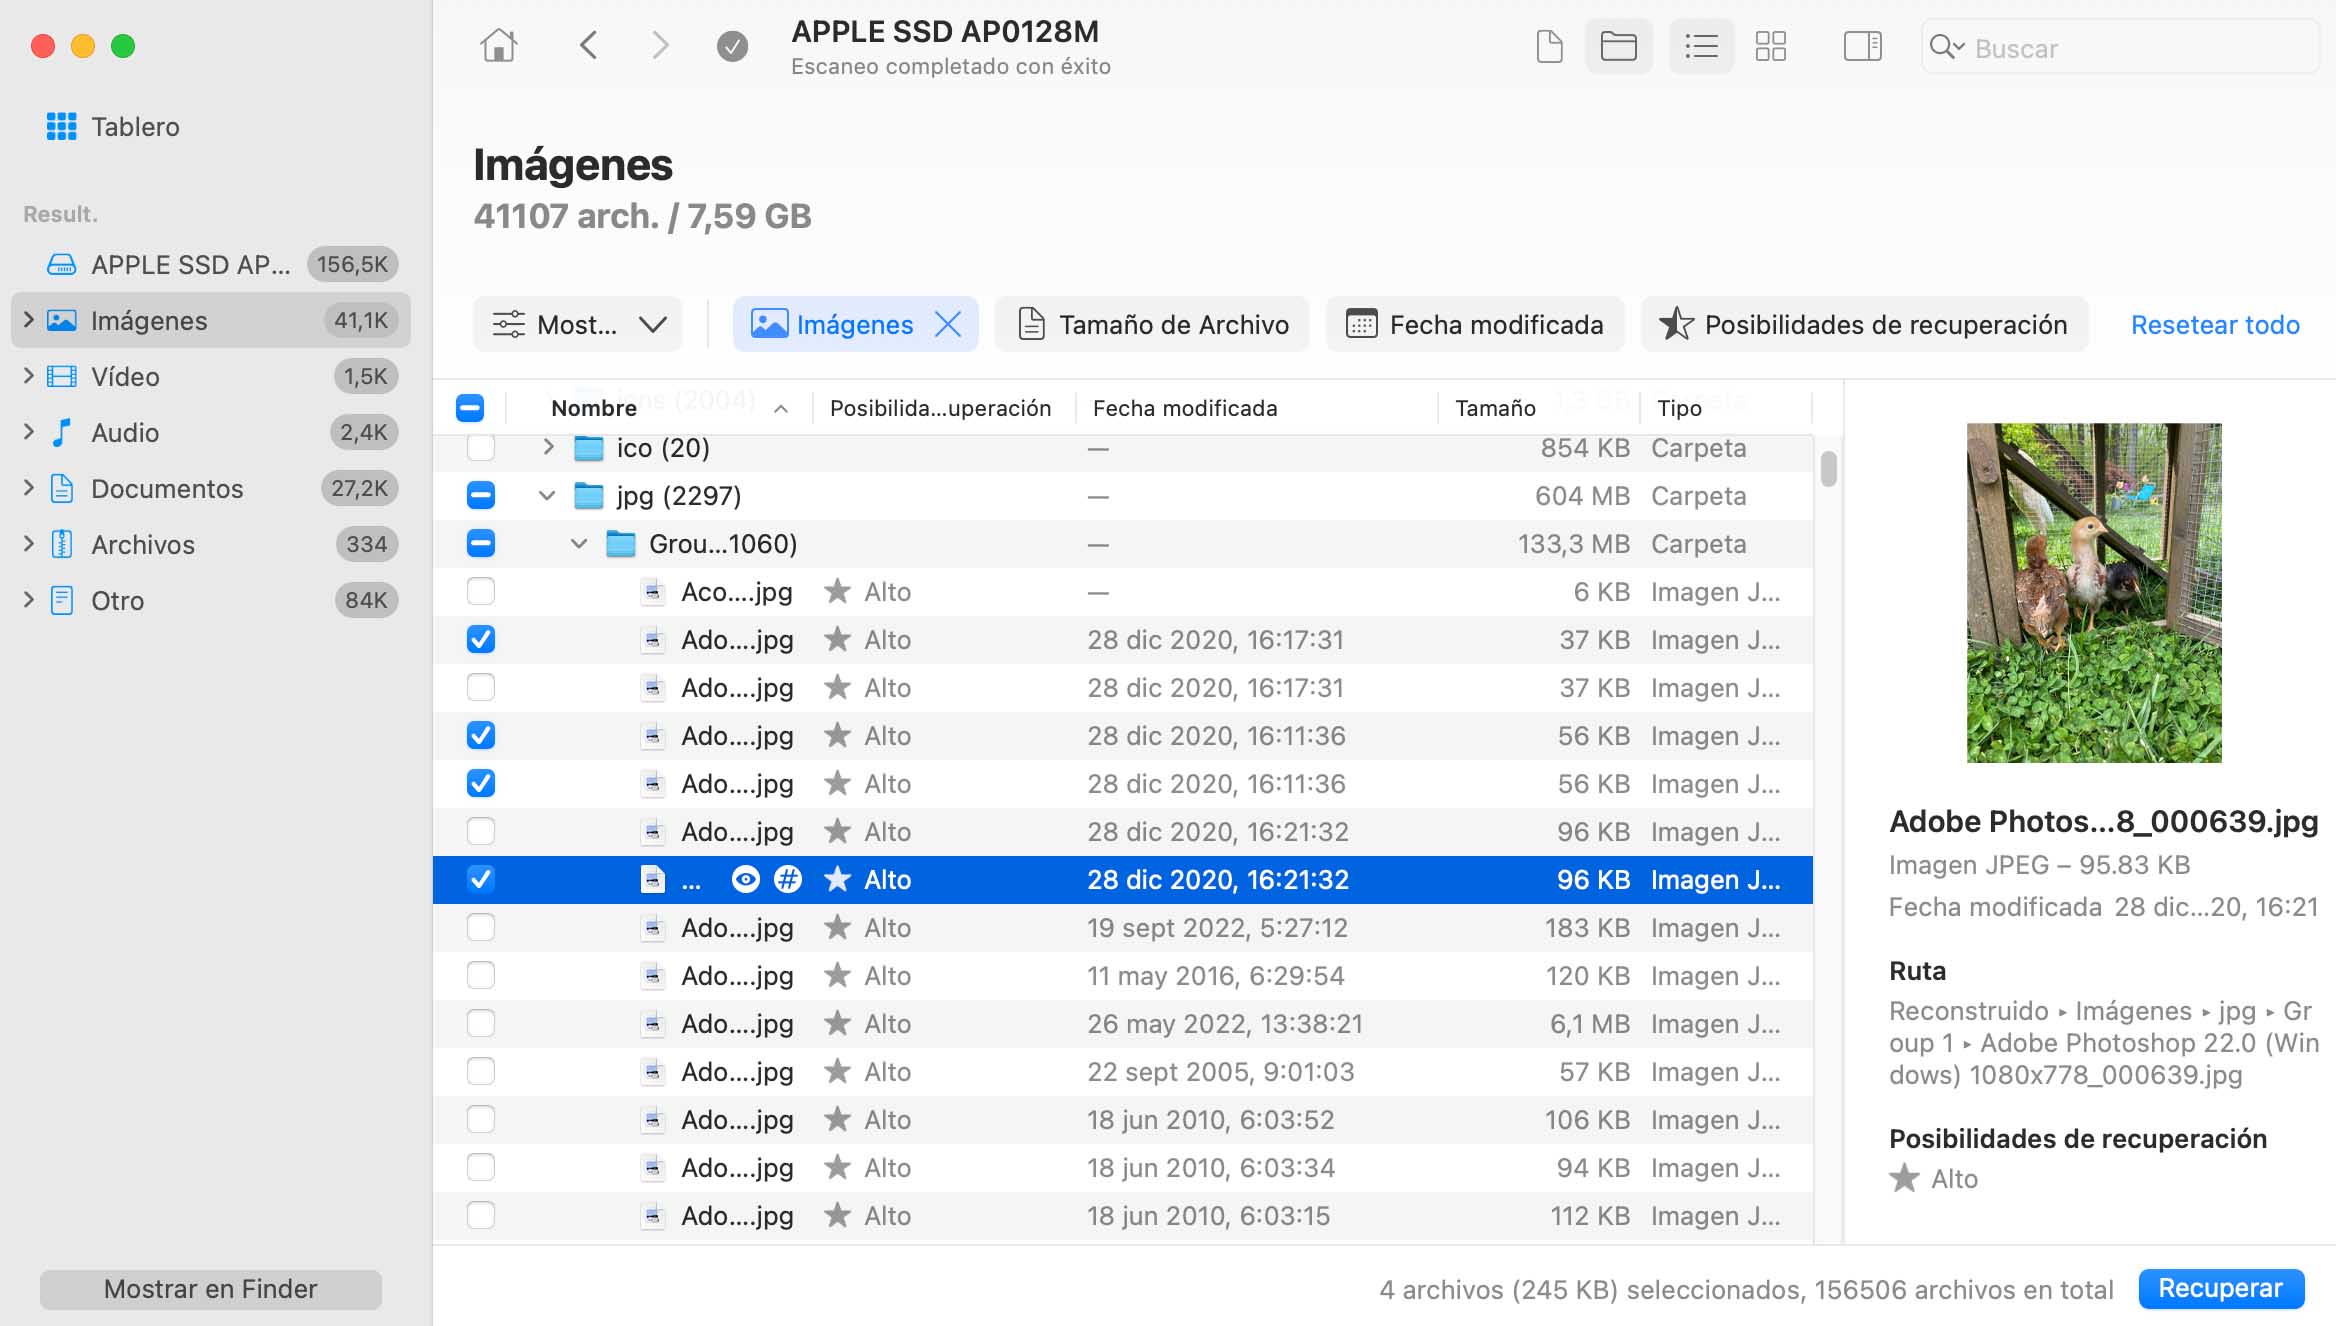
Task: Switch to grid view with the four-squares icon
Action: pyautogui.click(x=1771, y=45)
